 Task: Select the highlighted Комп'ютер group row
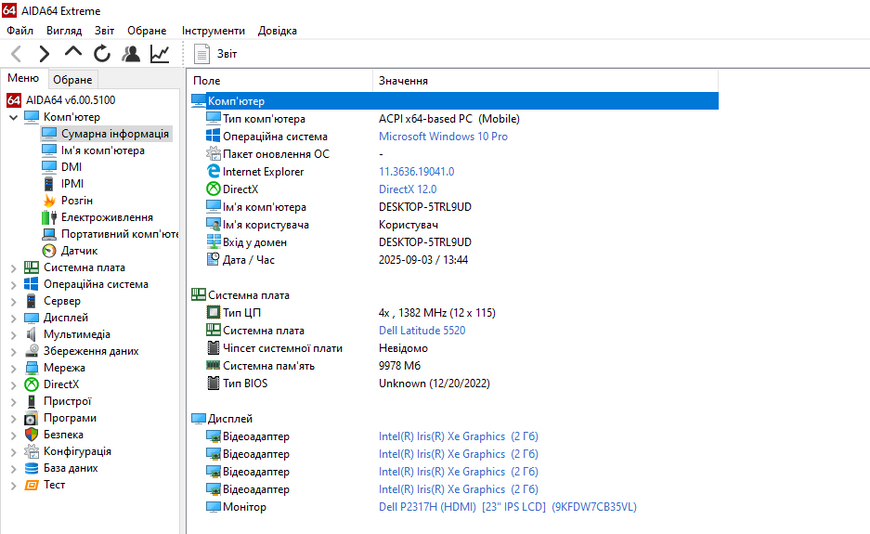[454, 101]
